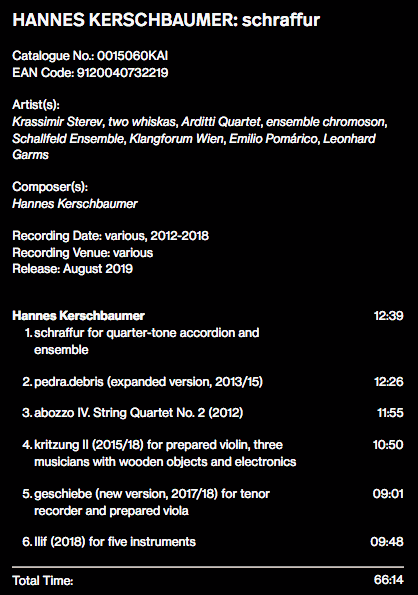Click the album title HANNES KERSCHBAUMER: schraffur
This screenshot has width=418, height=595.
(166, 20)
